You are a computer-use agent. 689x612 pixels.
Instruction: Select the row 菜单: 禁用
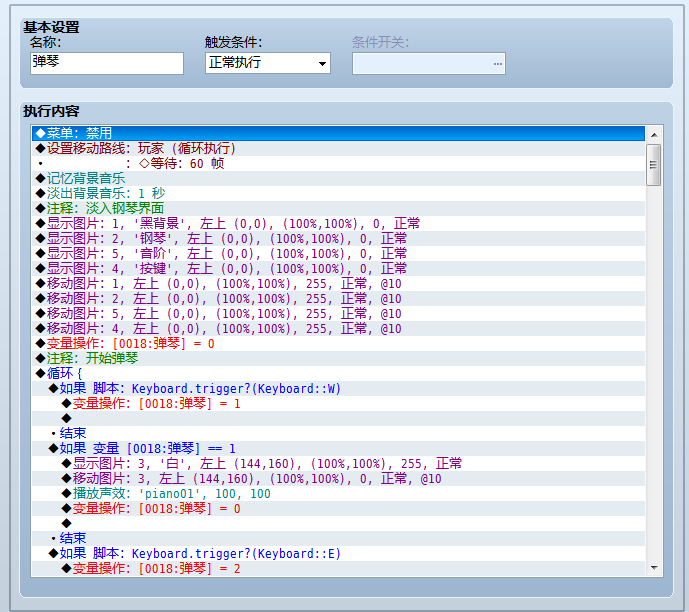pyautogui.click(x=338, y=133)
